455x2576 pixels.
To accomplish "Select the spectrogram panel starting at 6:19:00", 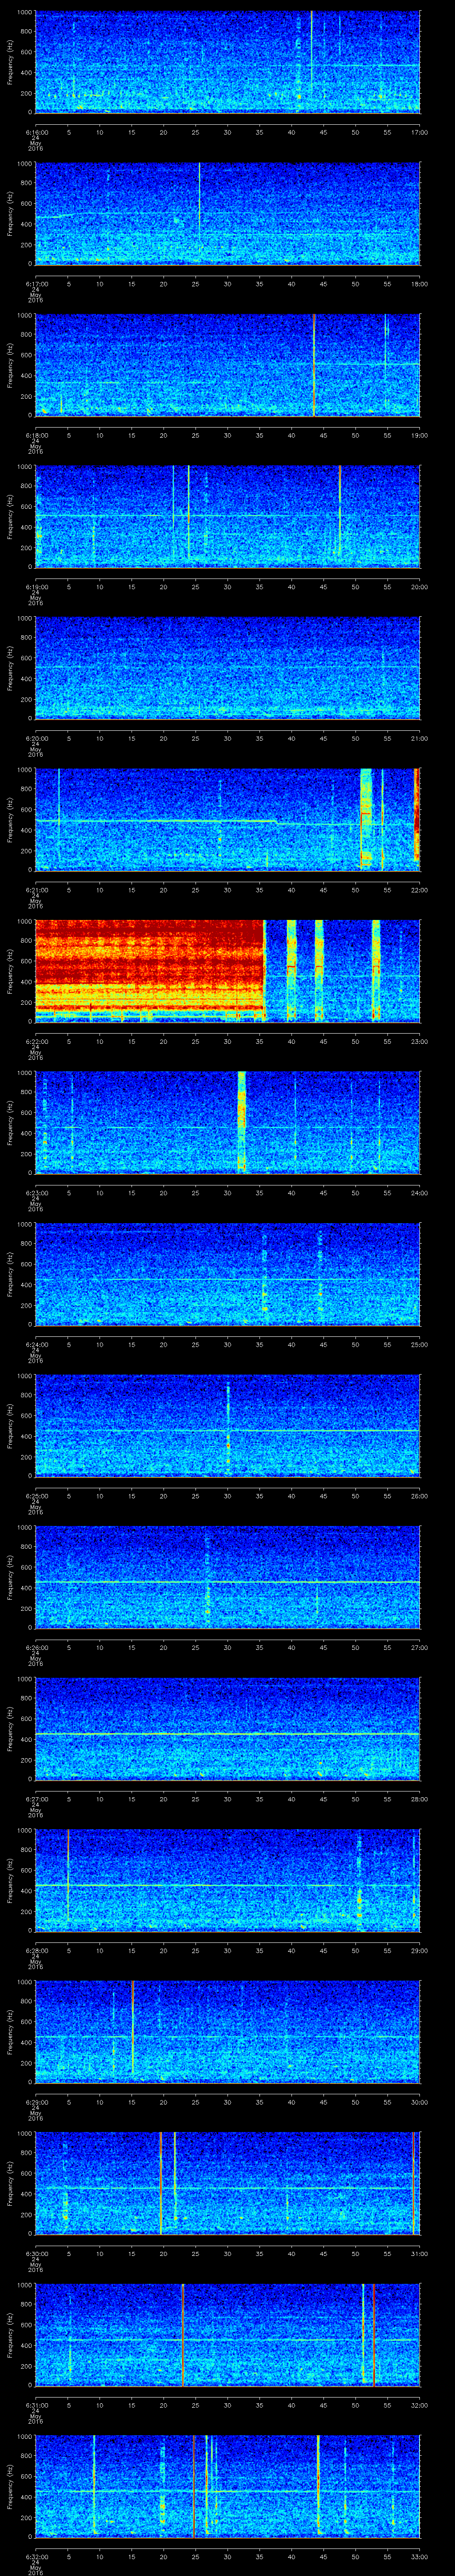I will point(228,516).
